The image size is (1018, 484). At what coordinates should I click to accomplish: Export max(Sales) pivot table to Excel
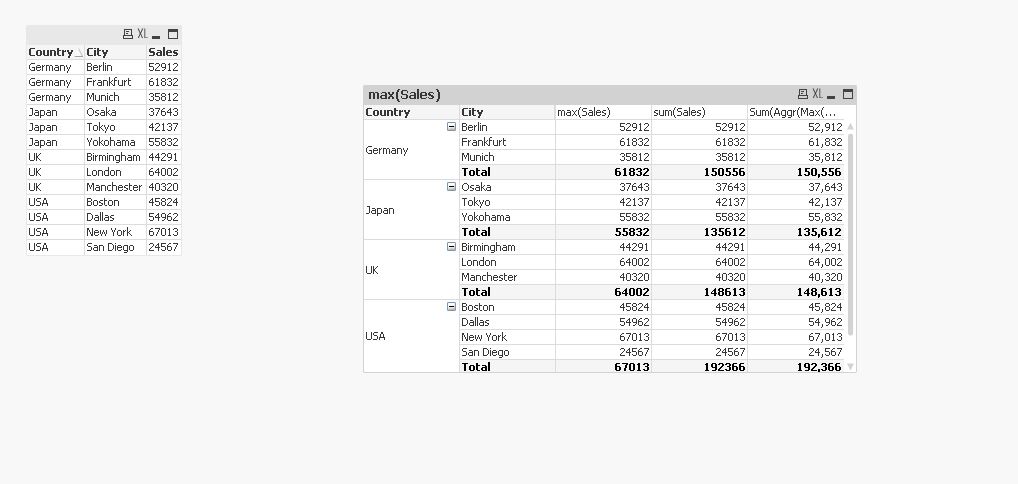click(818, 94)
